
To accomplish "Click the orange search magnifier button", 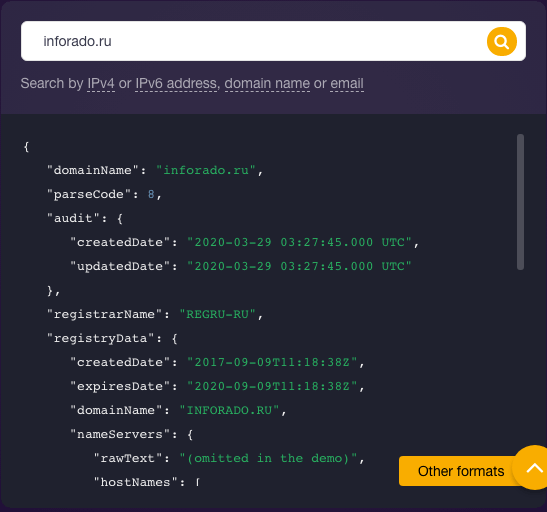I will pyautogui.click(x=501, y=42).
